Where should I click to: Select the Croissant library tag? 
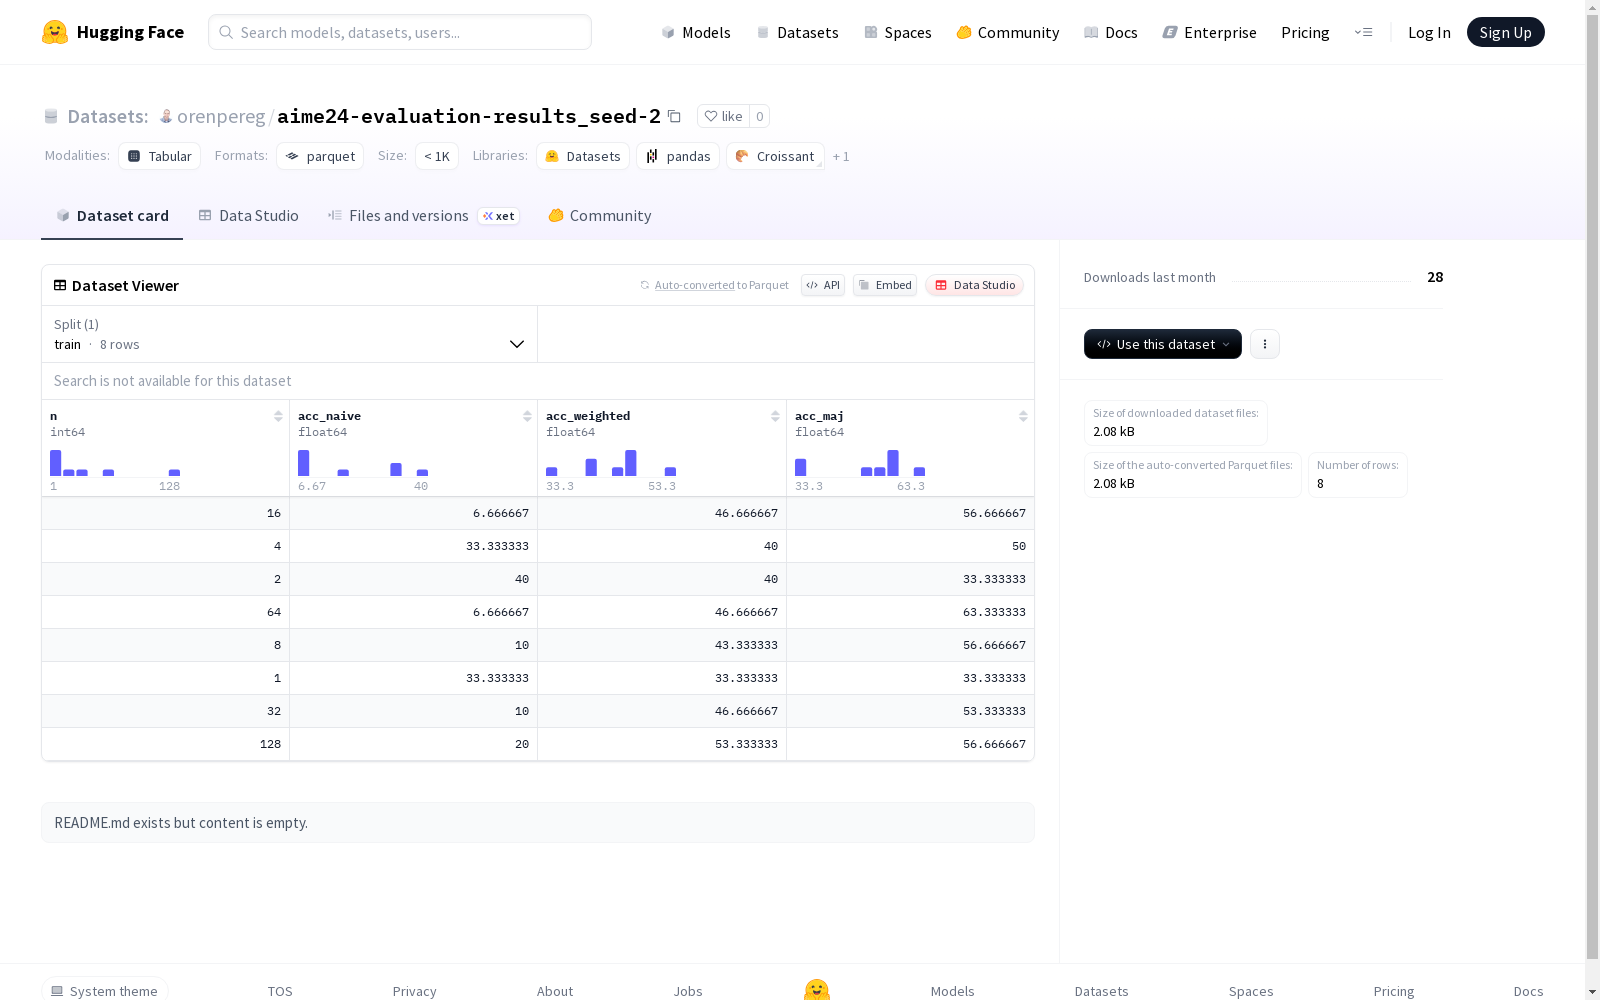click(x=775, y=156)
